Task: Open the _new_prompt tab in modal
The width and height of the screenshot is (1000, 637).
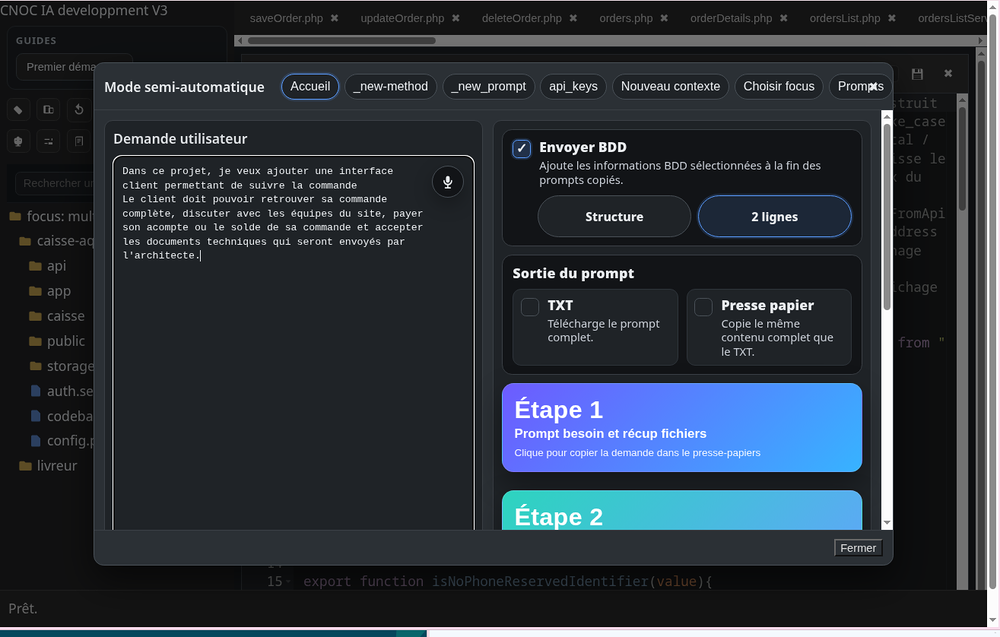Action: (489, 87)
